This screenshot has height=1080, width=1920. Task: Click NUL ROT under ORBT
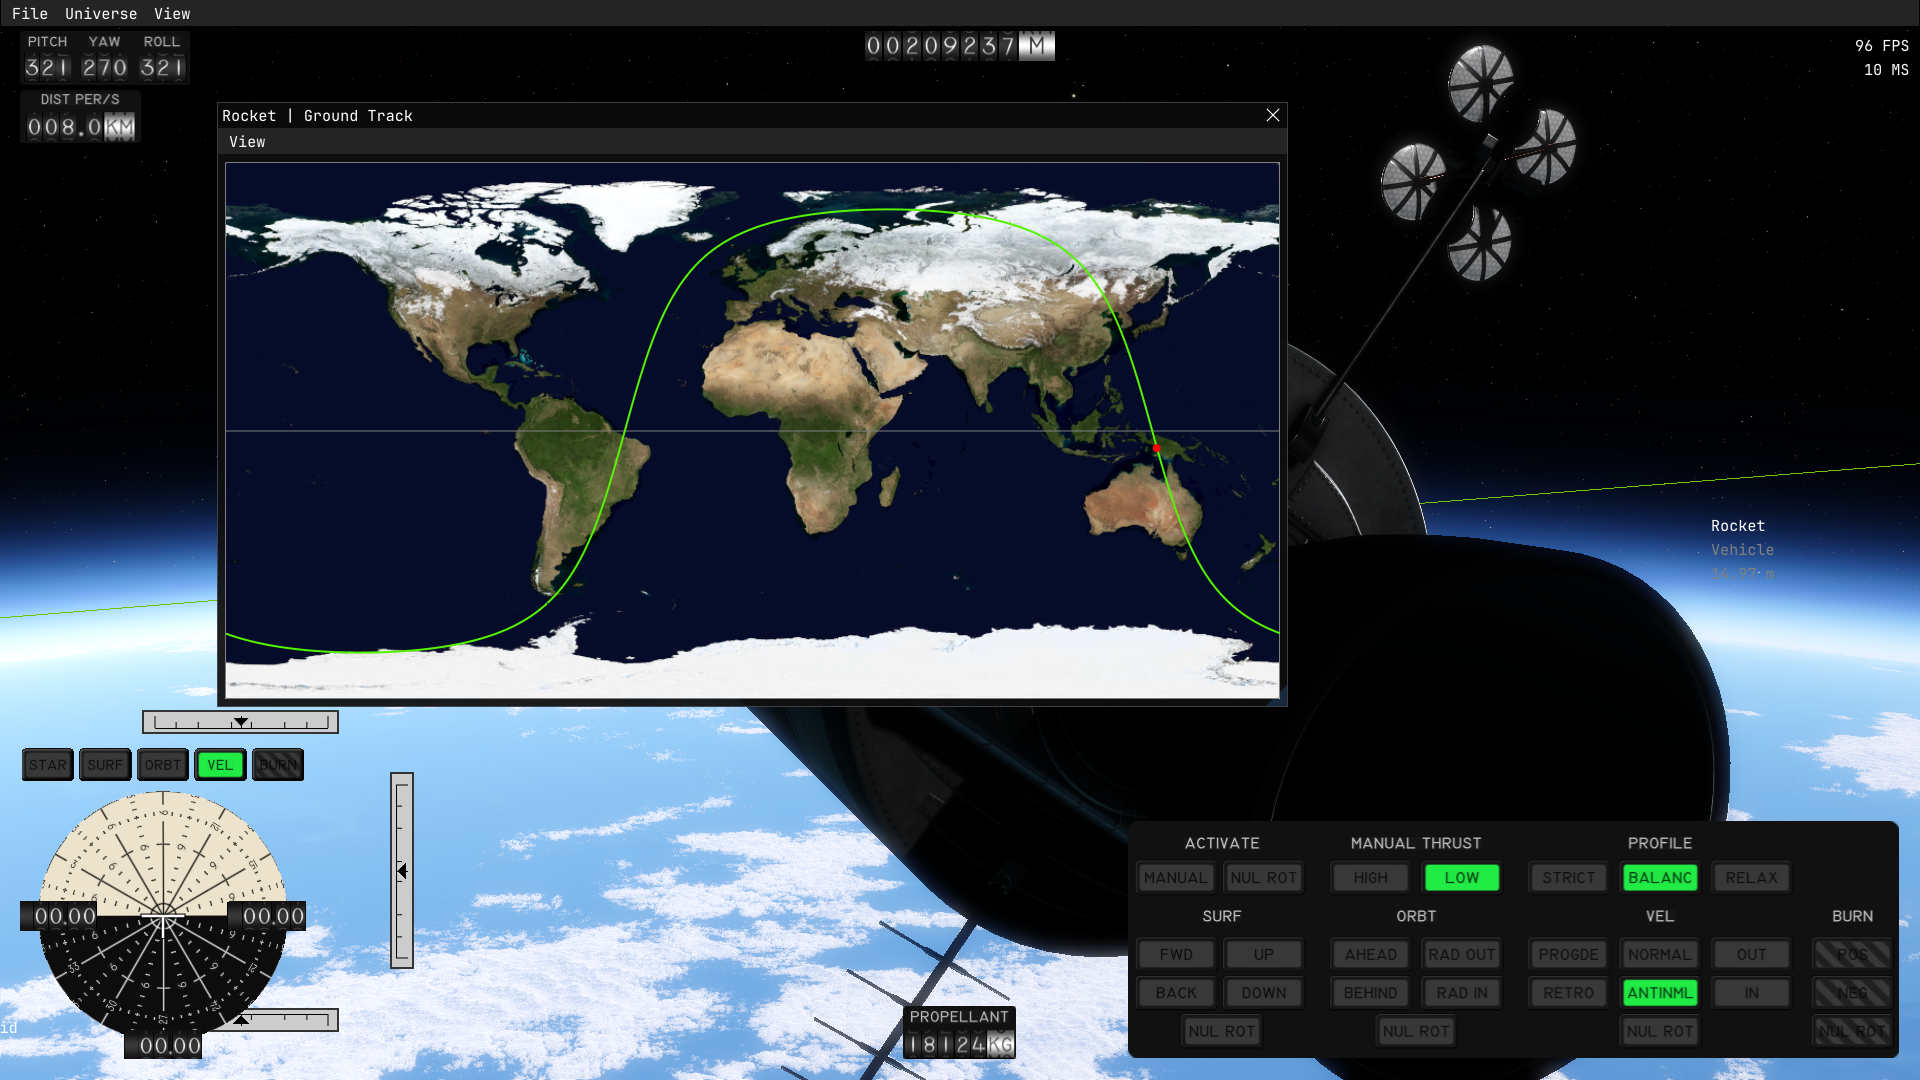click(1416, 1032)
